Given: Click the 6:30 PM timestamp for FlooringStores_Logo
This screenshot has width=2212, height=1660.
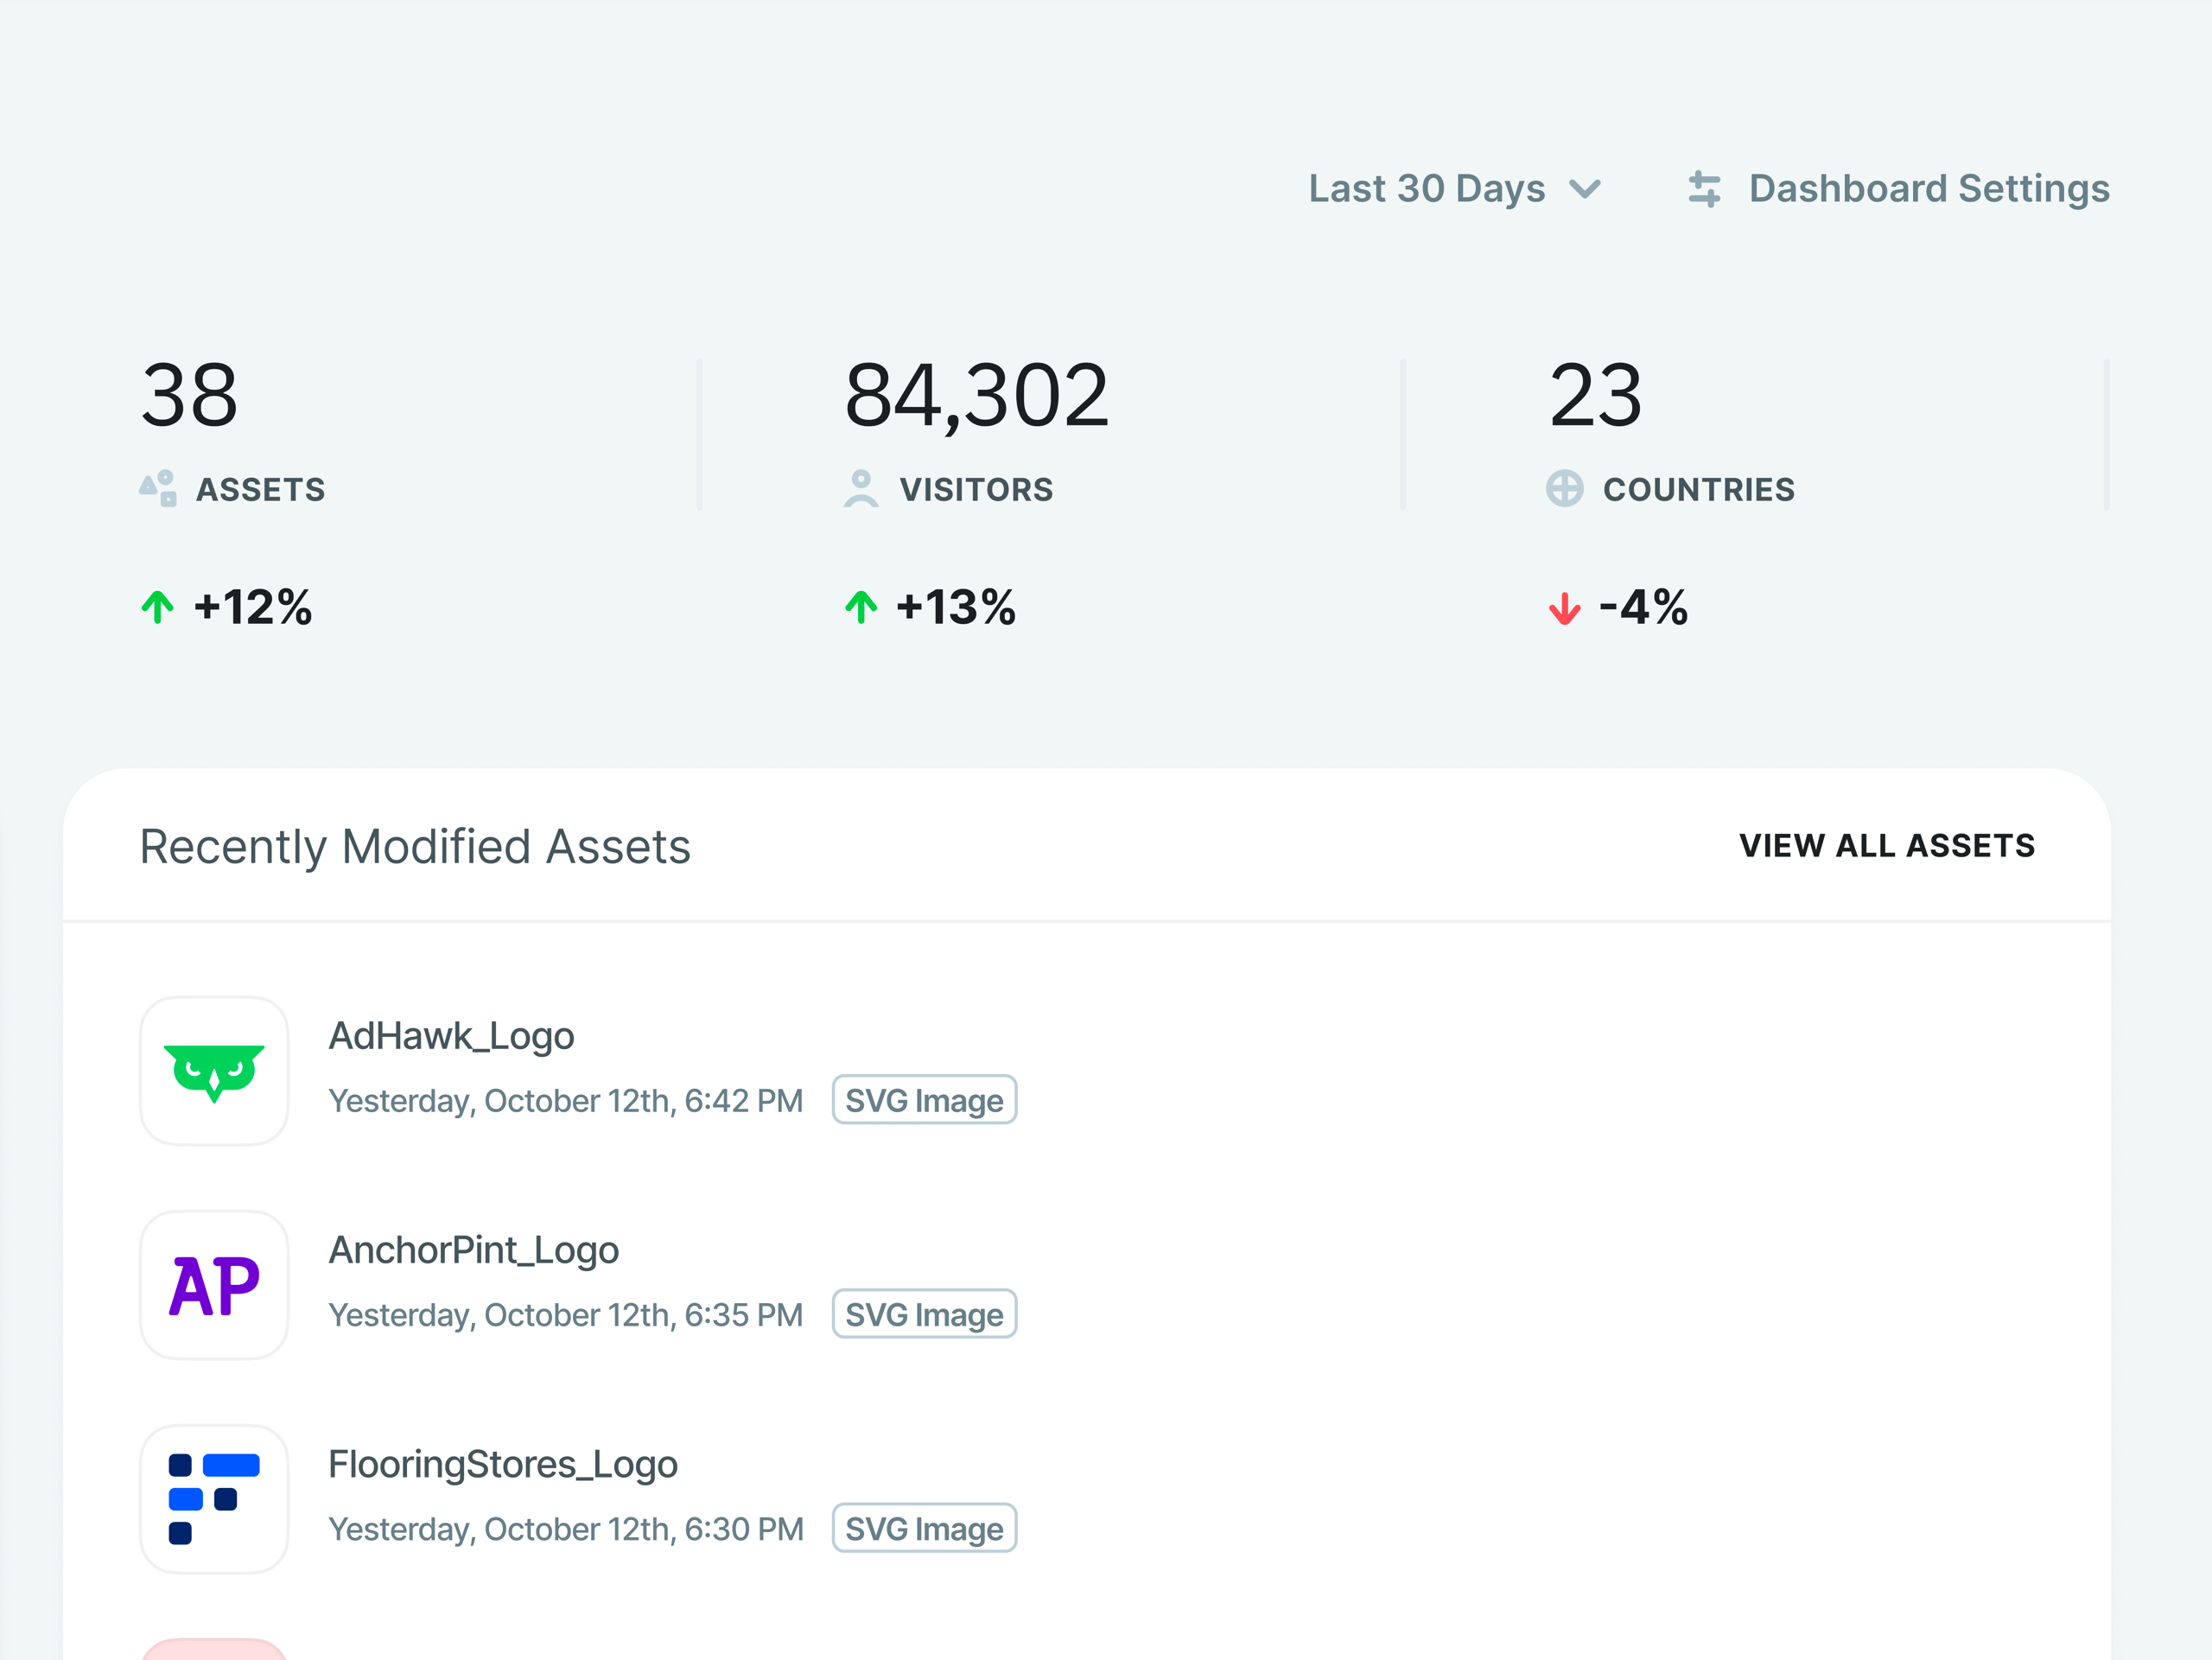Looking at the screenshot, I should [x=566, y=1529].
